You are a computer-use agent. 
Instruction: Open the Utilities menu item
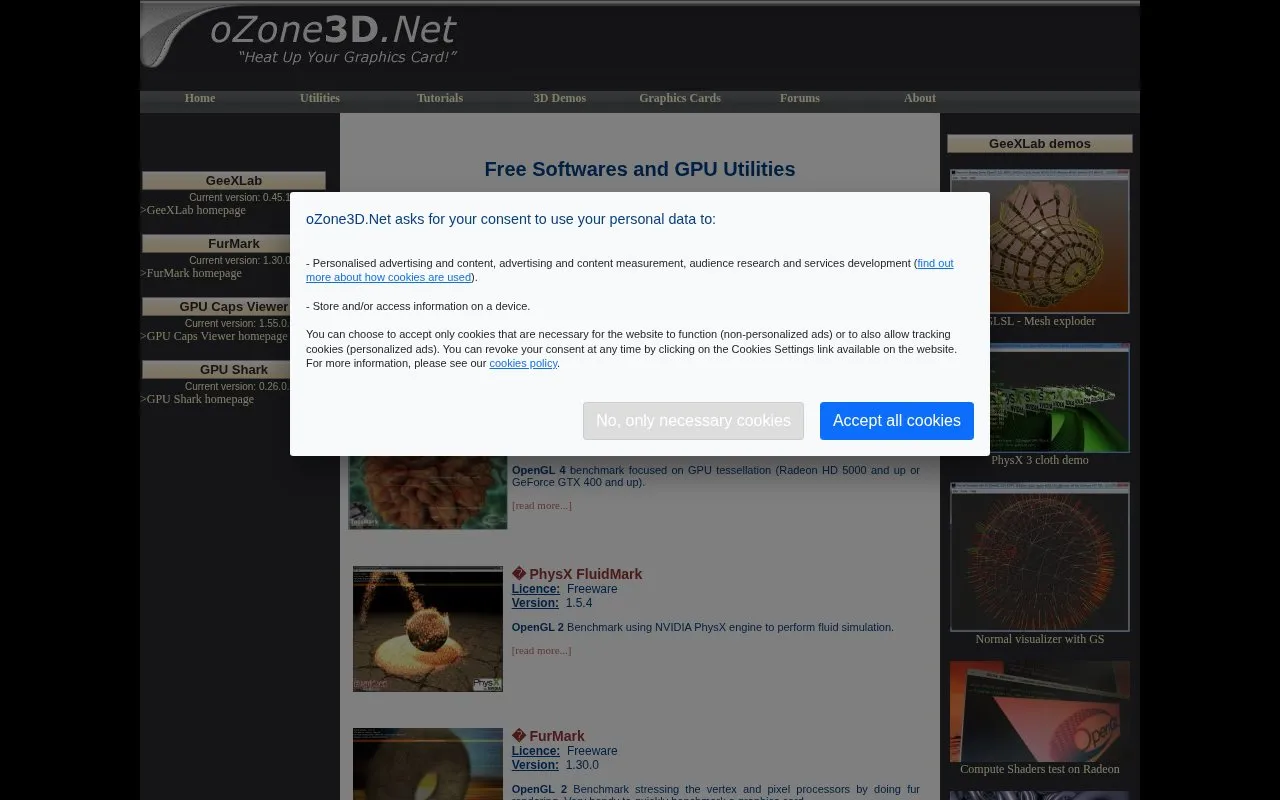pyautogui.click(x=320, y=98)
